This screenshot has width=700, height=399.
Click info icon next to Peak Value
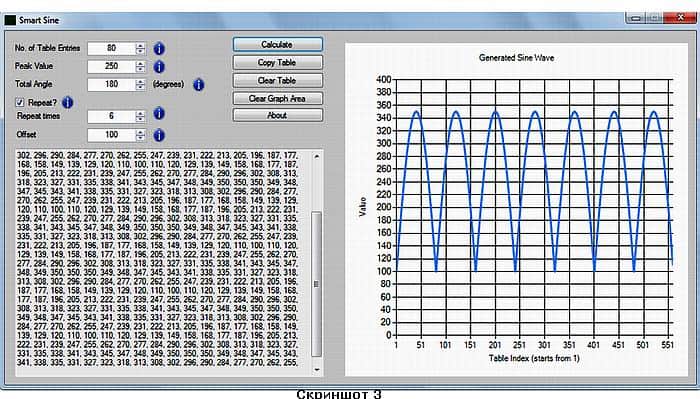click(x=159, y=66)
